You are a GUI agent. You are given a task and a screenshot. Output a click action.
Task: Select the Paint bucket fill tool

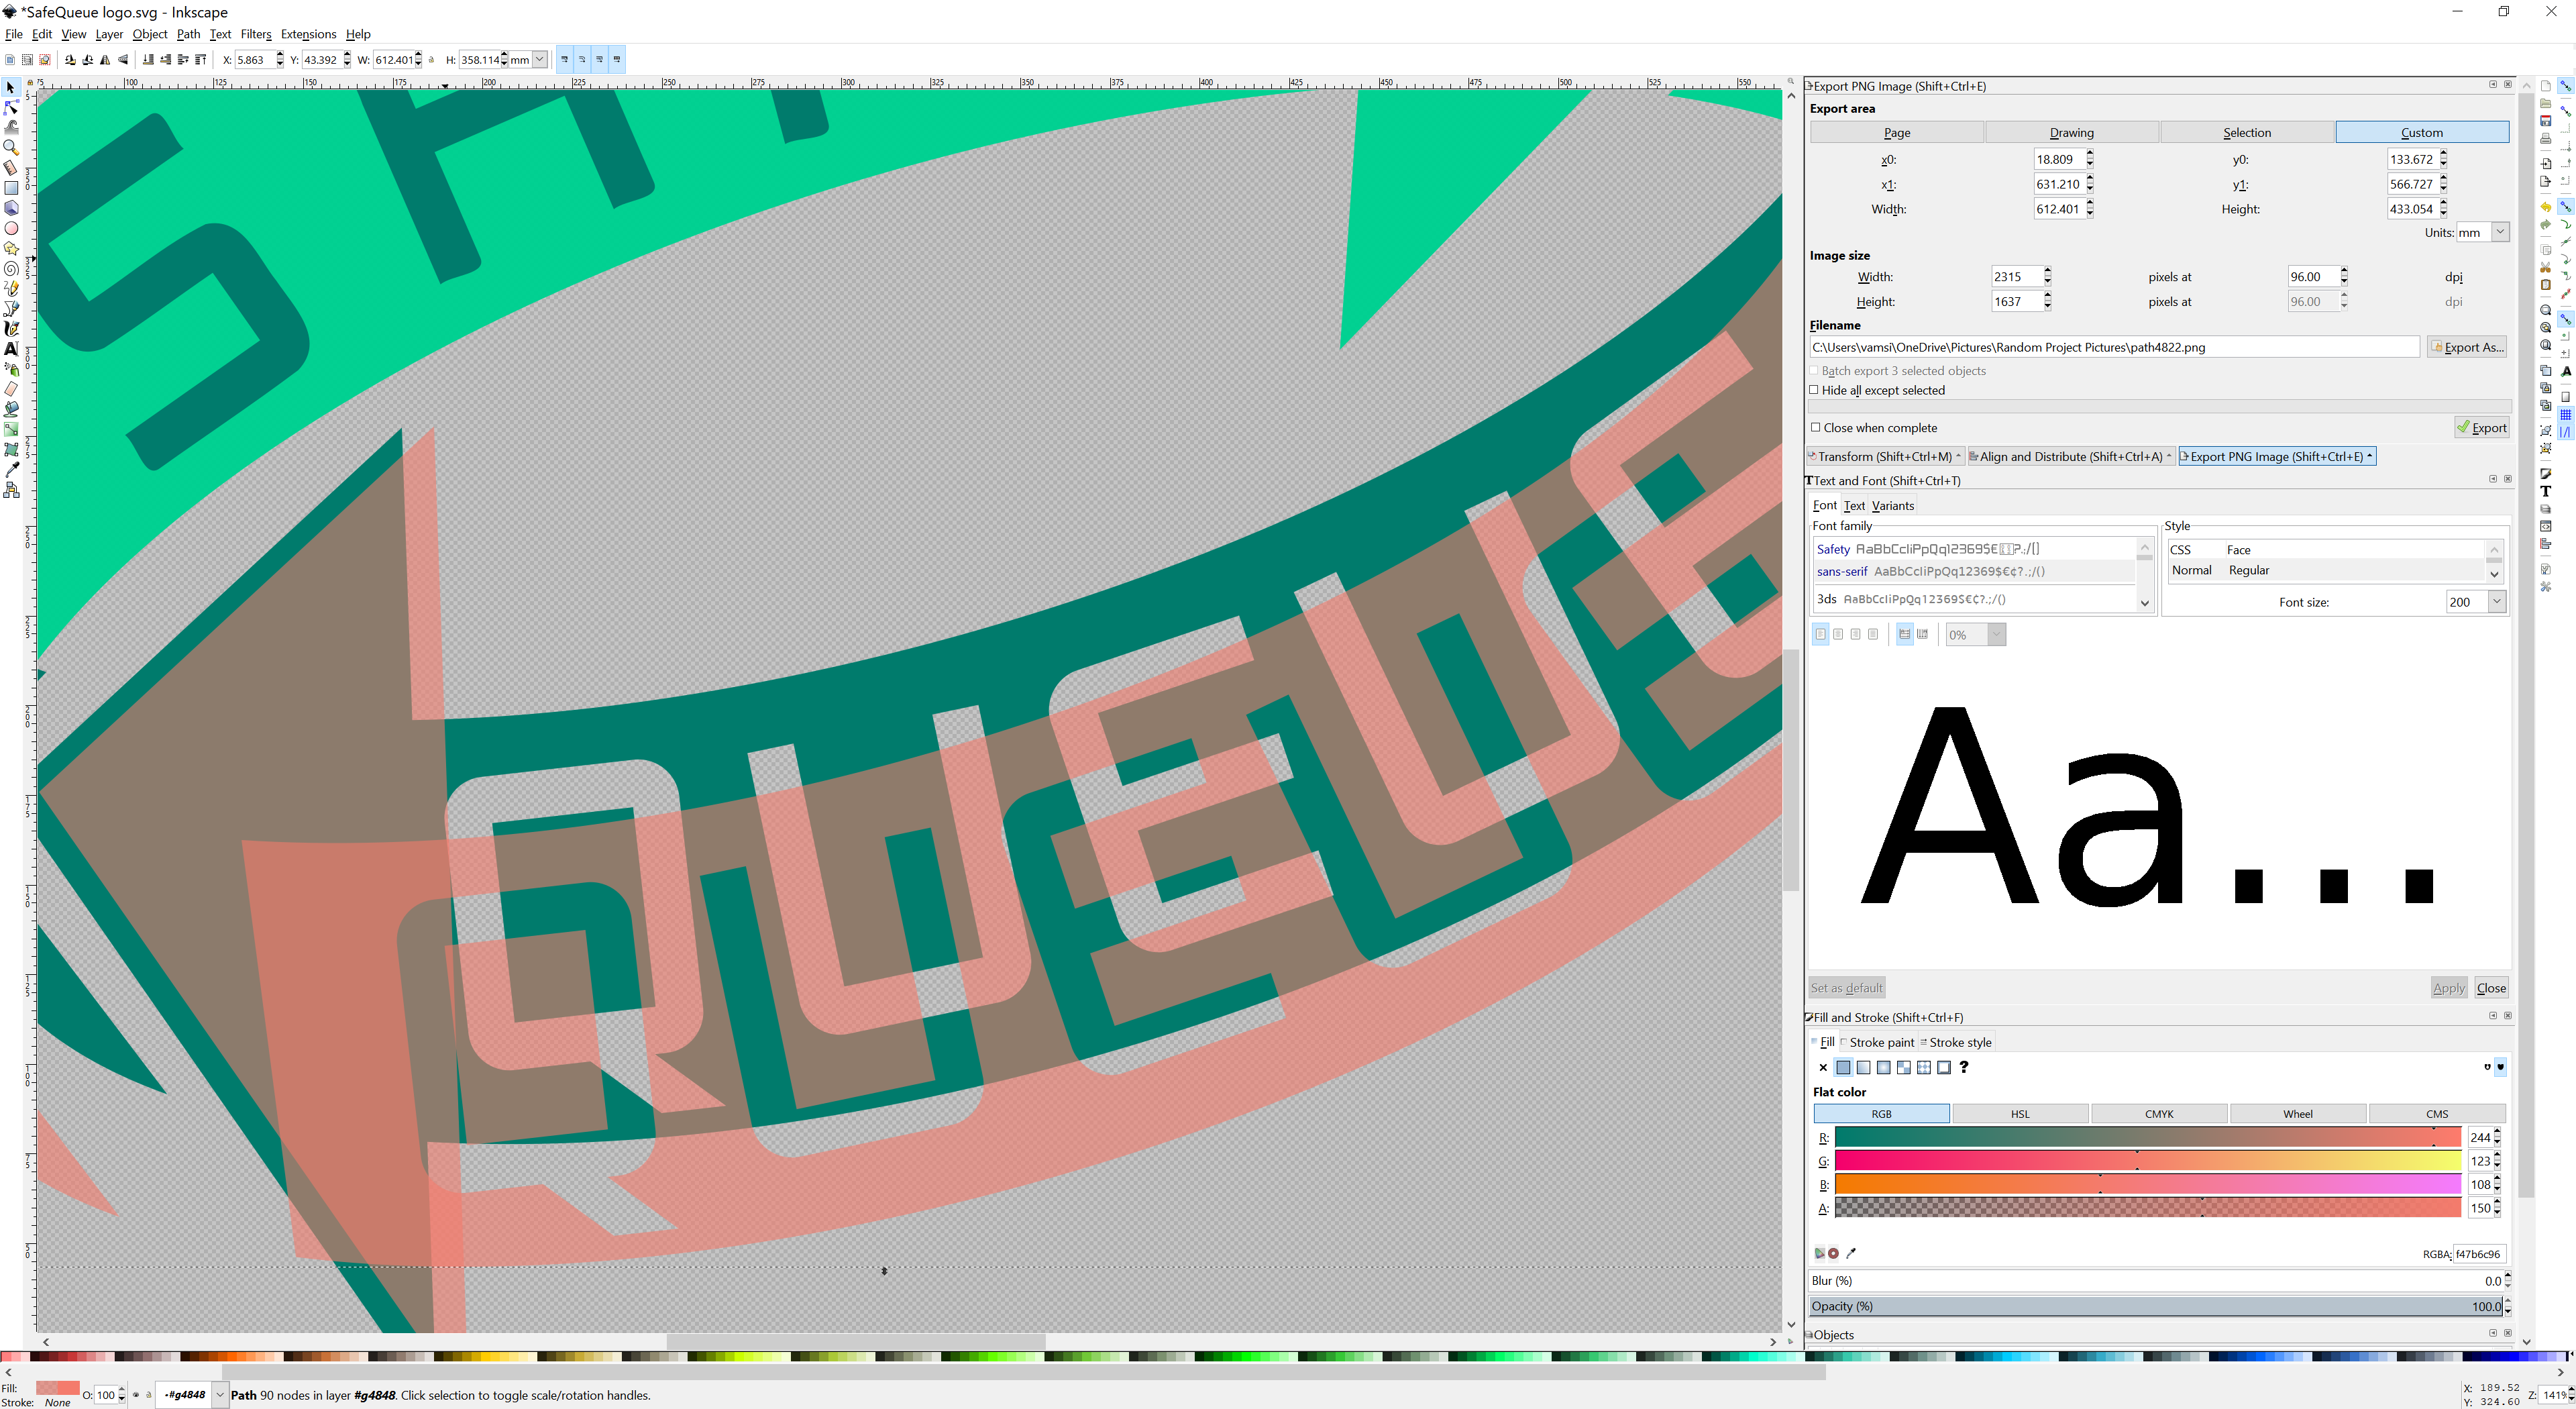[x=11, y=409]
